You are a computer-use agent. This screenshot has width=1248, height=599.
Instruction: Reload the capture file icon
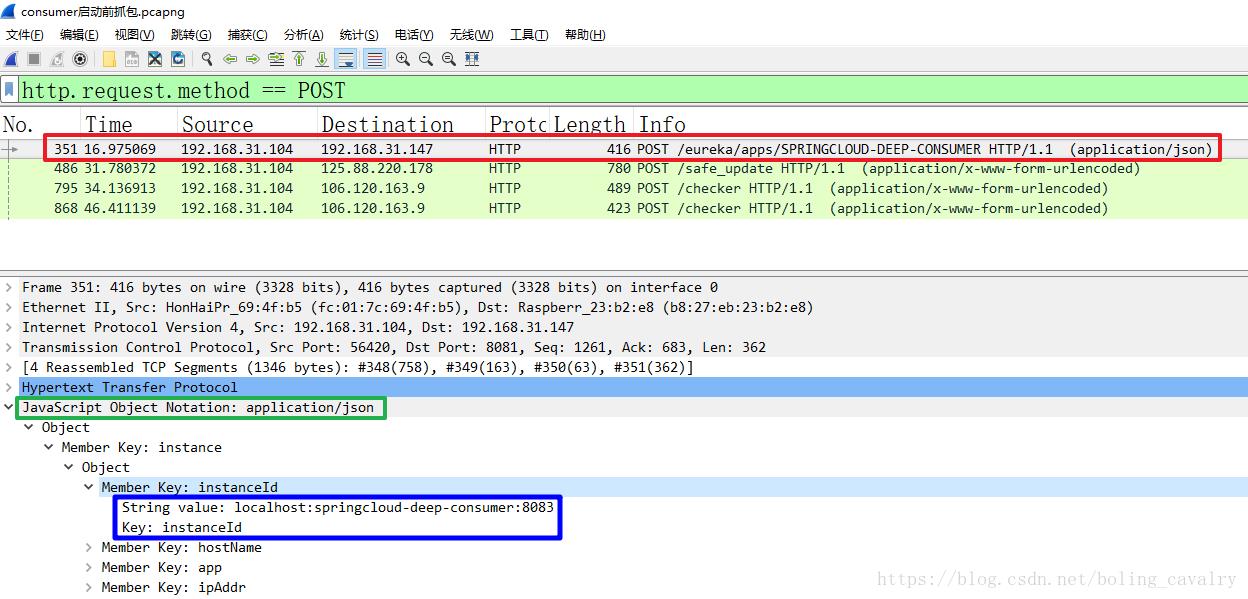(x=177, y=59)
